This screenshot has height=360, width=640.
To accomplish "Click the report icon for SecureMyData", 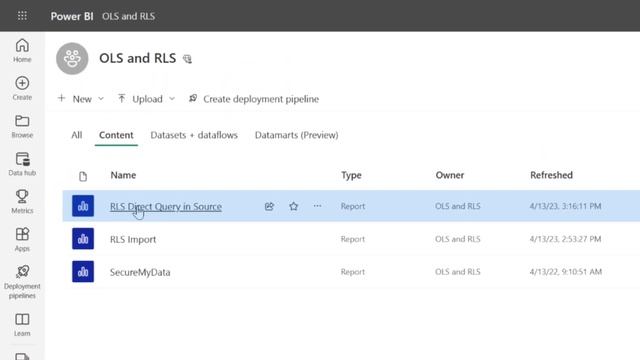I will pos(83,271).
